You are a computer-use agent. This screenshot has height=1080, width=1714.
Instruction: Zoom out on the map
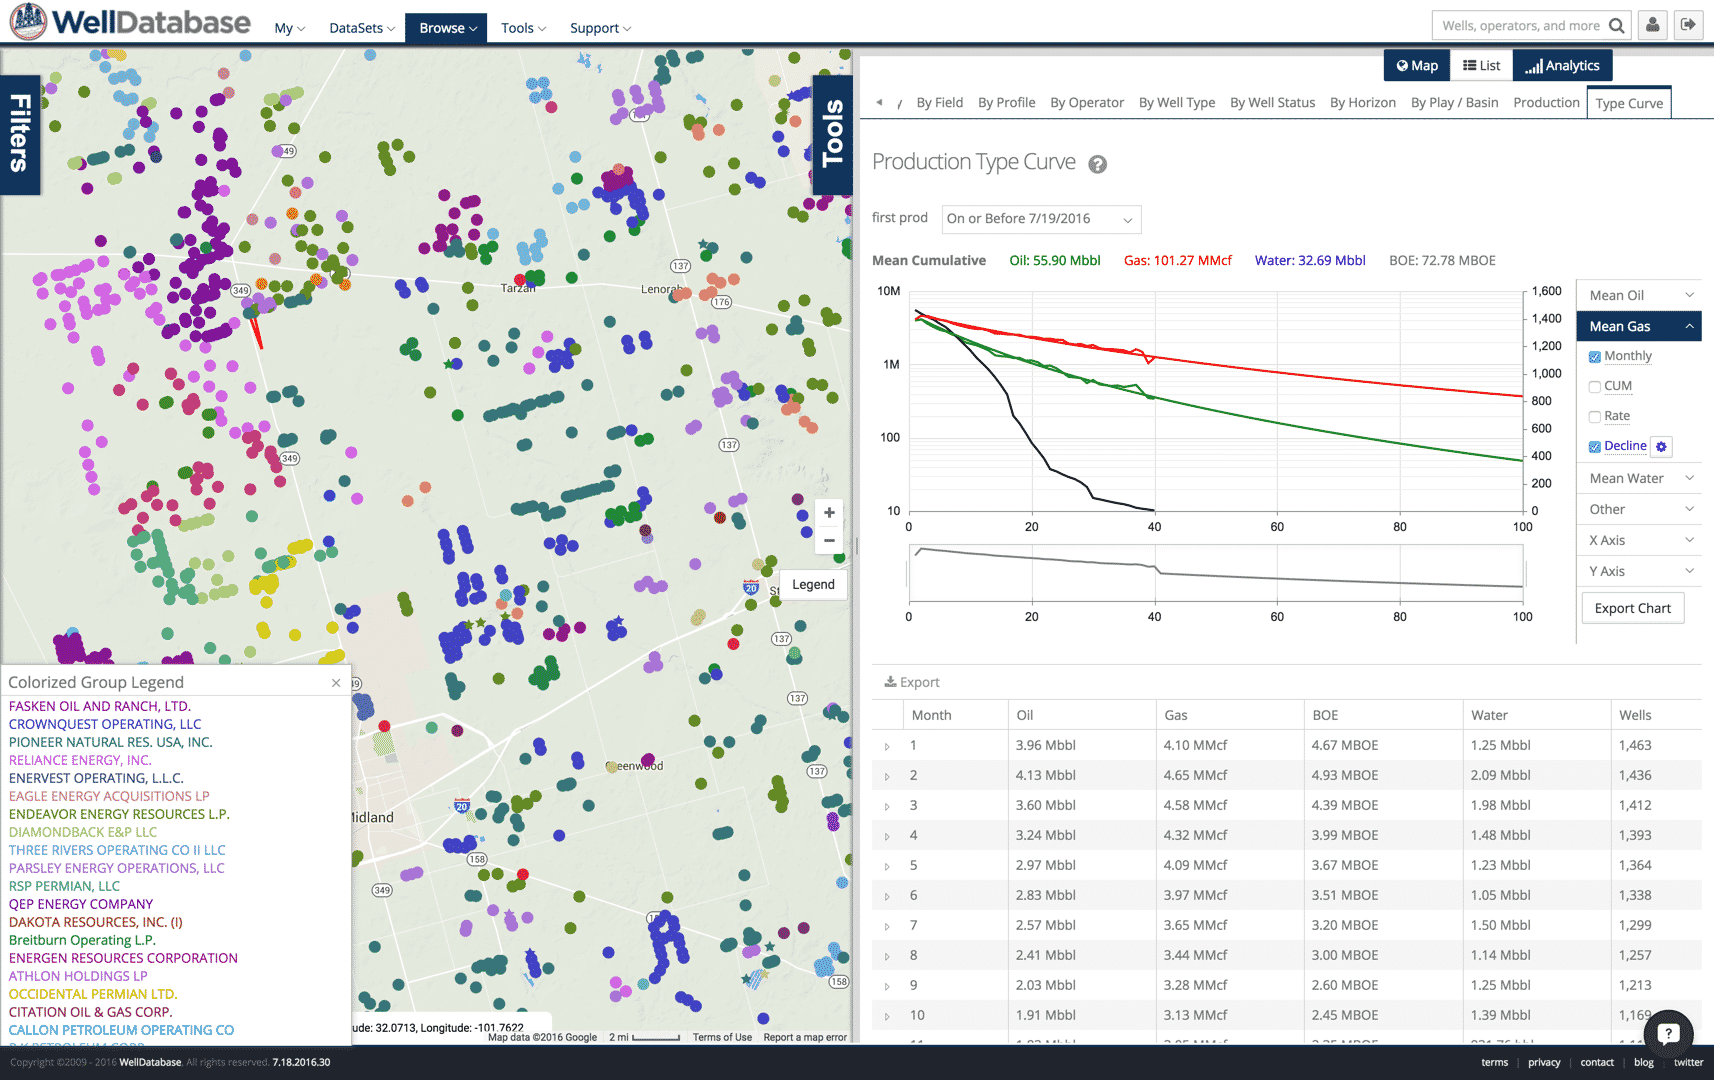point(829,540)
